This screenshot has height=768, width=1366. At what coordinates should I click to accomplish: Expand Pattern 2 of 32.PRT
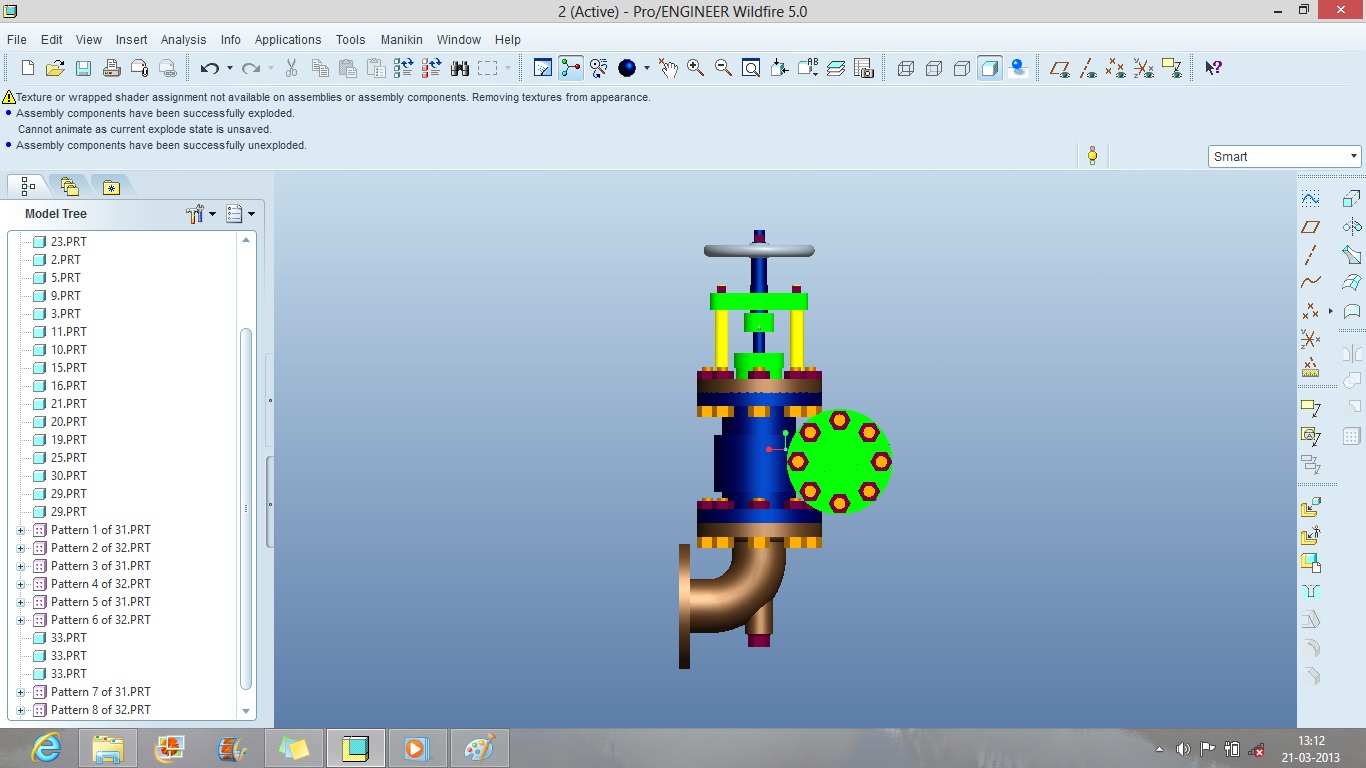(x=21, y=548)
